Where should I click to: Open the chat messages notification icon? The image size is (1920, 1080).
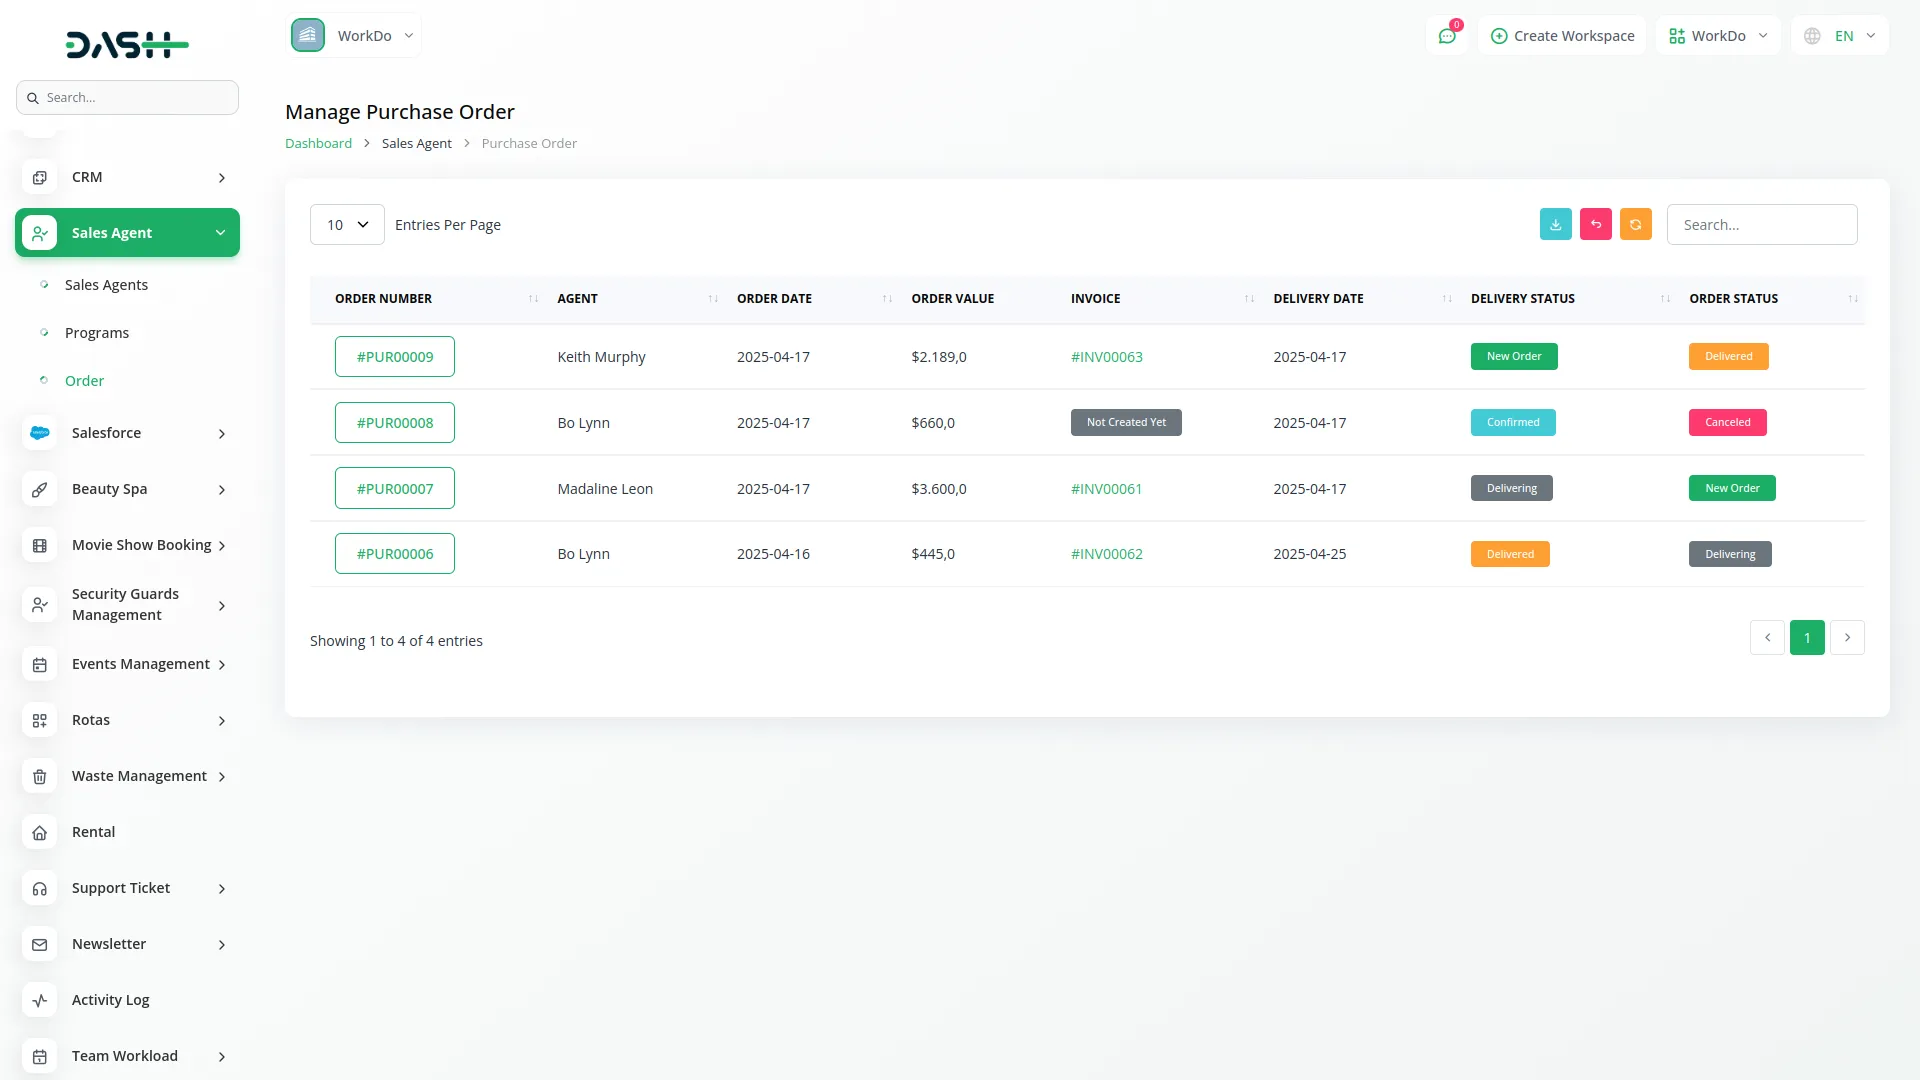click(1447, 36)
